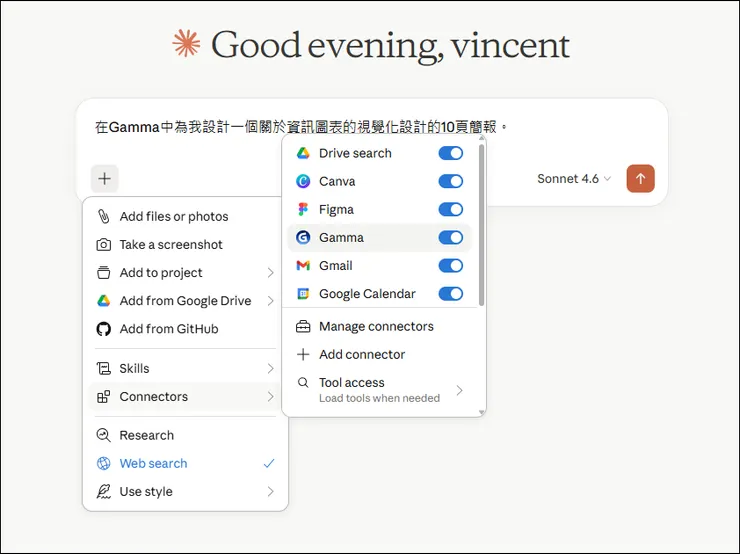Viewport: 740px width, 554px height.
Task: Choose the Research menu entry
Action: click(185, 435)
